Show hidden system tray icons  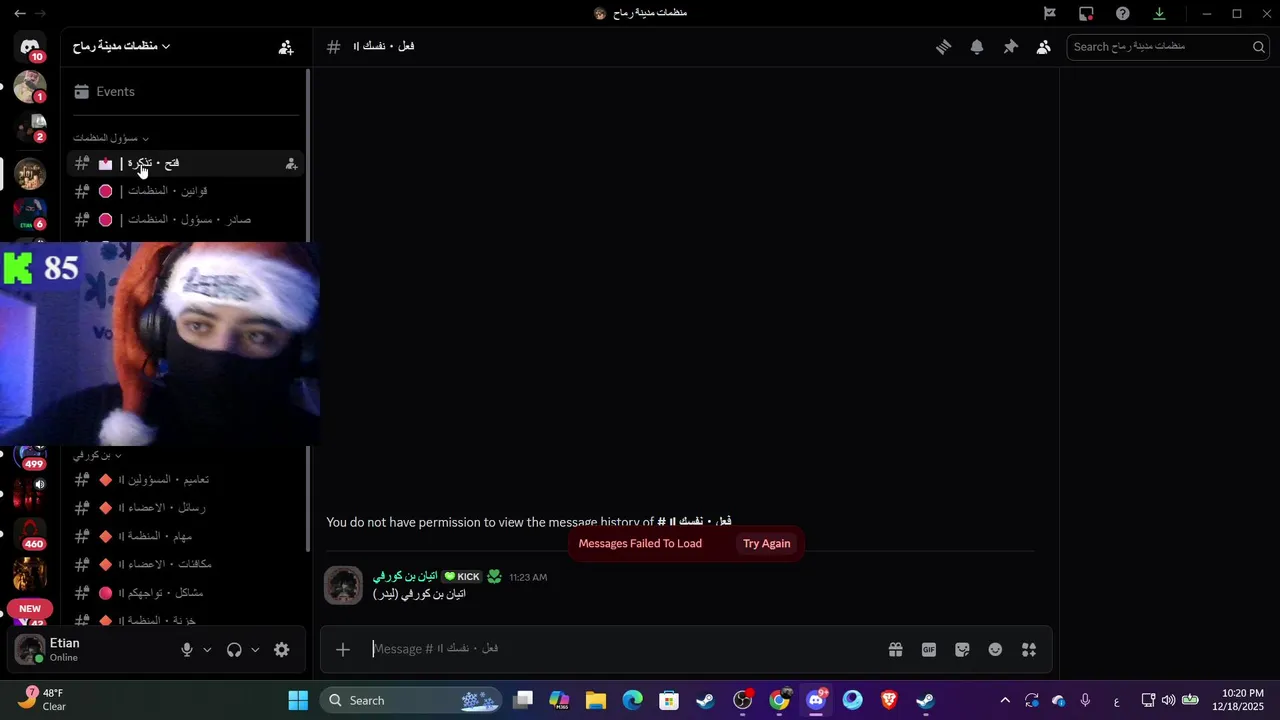pos(1005,700)
